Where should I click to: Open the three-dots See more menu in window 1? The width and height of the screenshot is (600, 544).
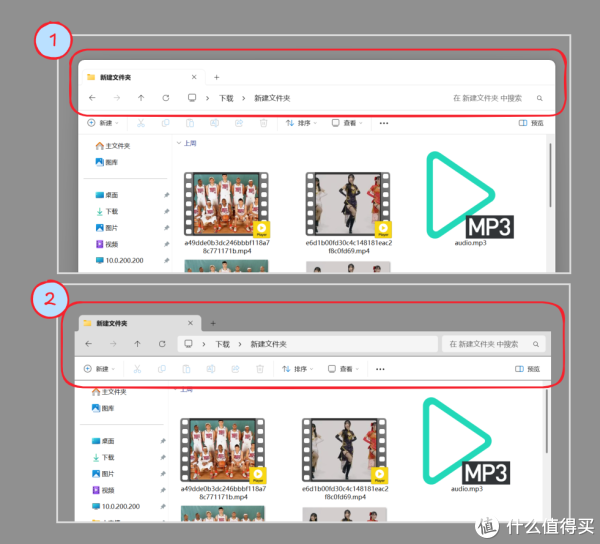(x=383, y=123)
